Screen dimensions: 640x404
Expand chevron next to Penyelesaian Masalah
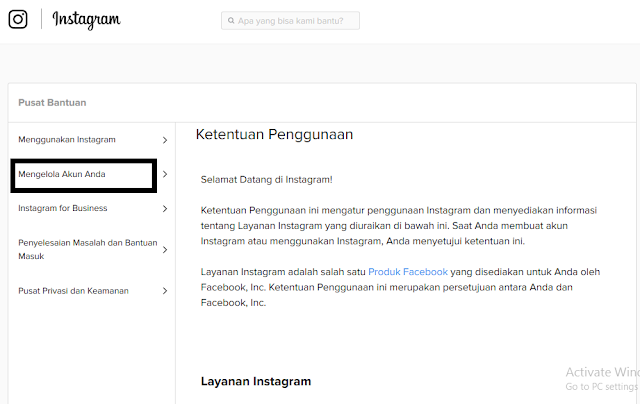165,250
